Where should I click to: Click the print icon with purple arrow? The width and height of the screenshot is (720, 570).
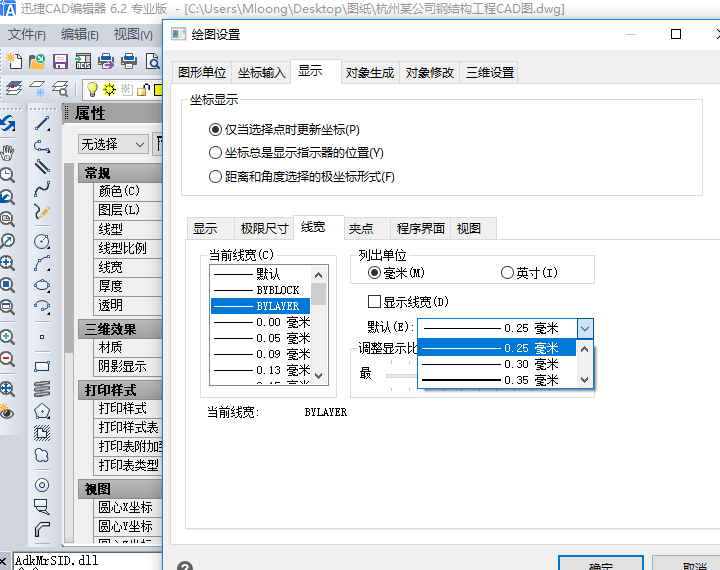tap(106, 61)
